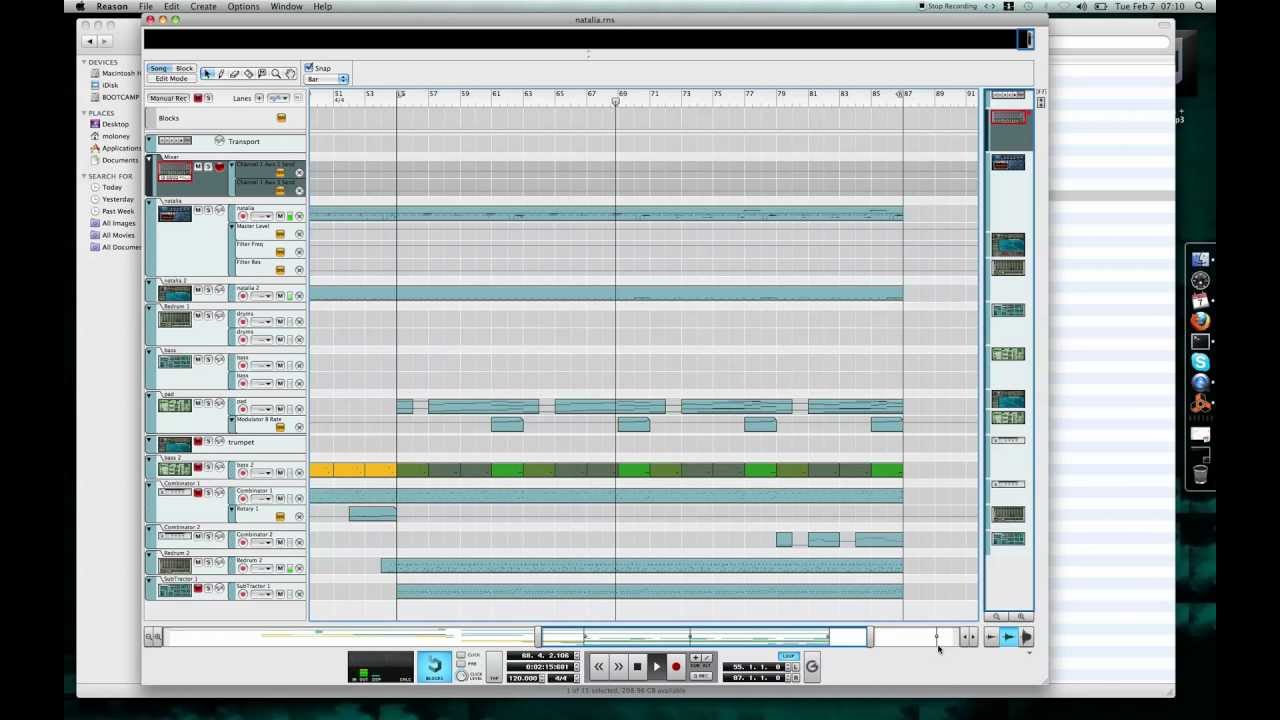Select the Pencil tool
This screenshot has height=720, width=1280.
221,74
